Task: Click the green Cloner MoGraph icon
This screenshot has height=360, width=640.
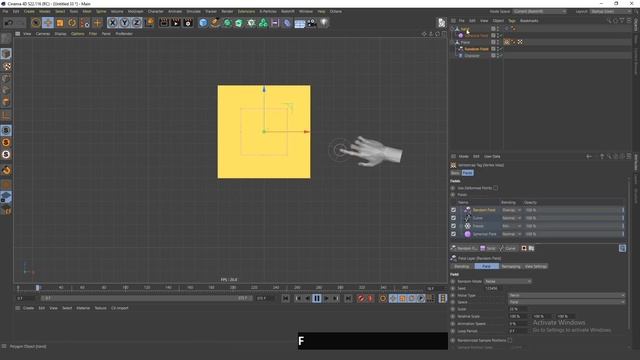Action: pyautogui.click(x=263, y=23)
